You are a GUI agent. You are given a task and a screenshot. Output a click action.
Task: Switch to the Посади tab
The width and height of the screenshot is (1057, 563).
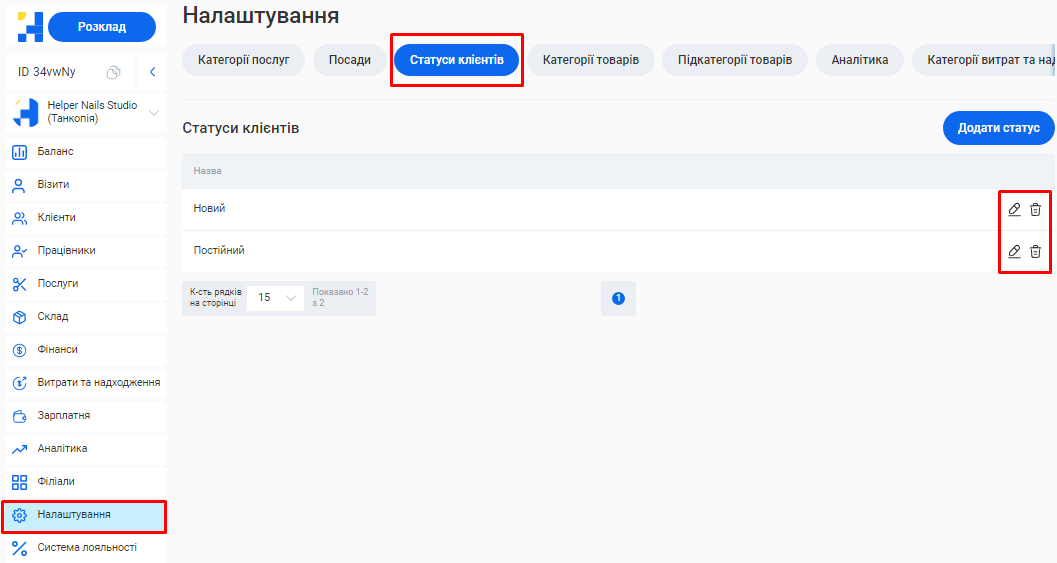click(x=349, y=60)
